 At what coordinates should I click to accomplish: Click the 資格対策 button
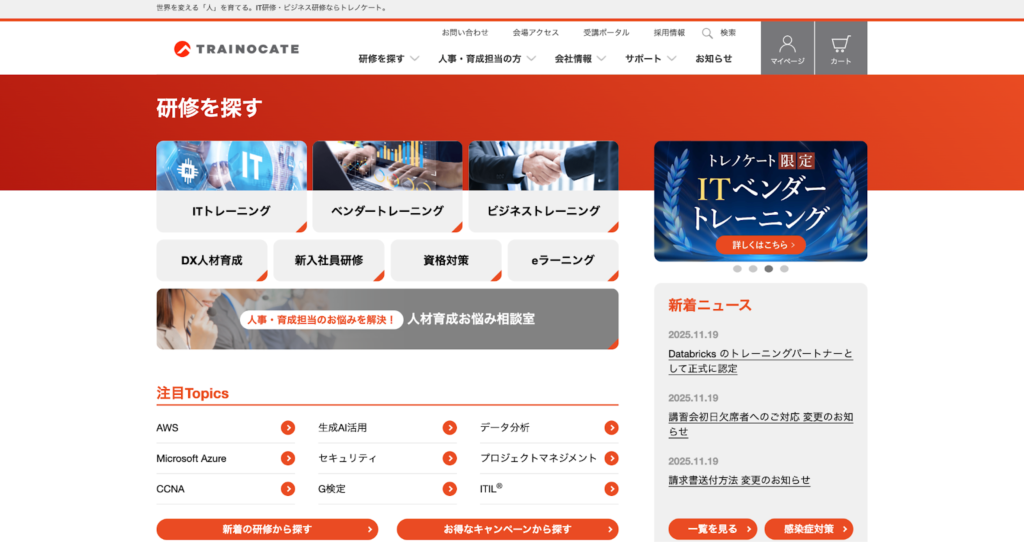point(446,260)
